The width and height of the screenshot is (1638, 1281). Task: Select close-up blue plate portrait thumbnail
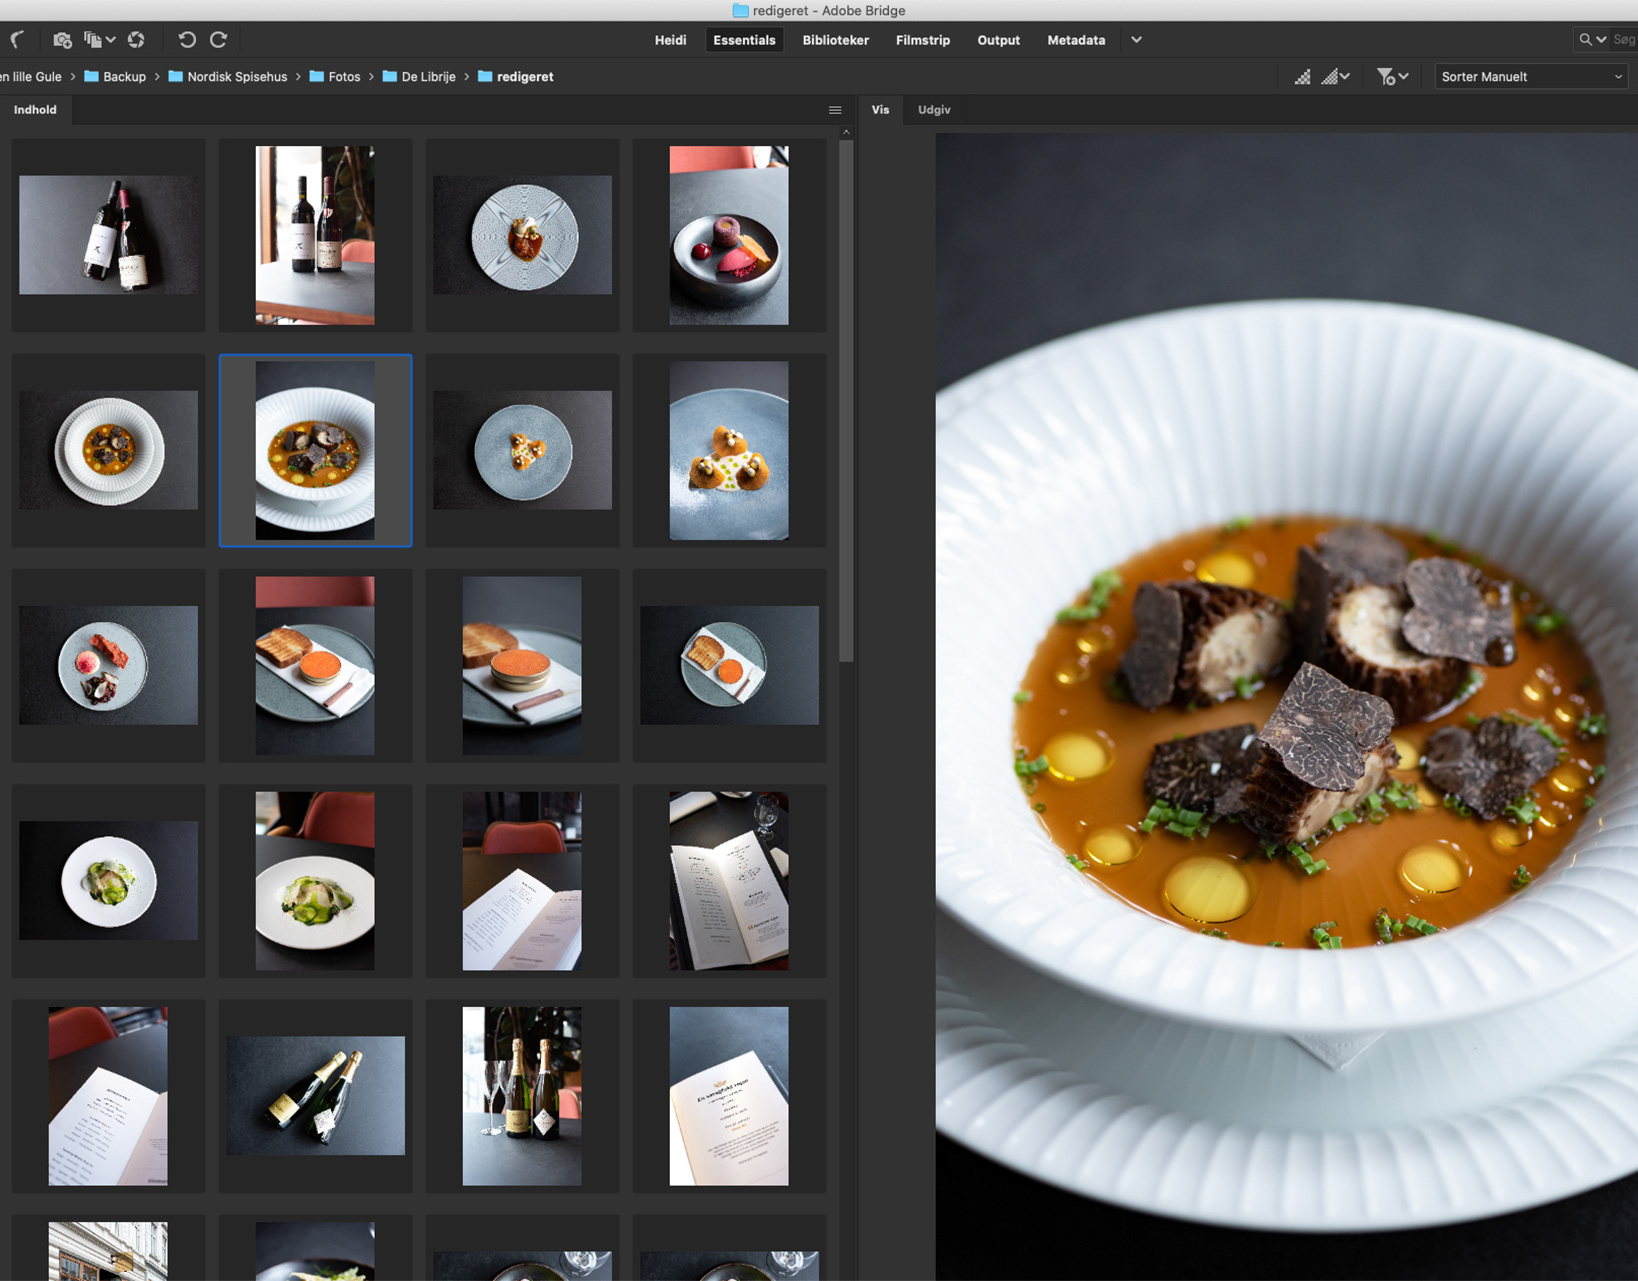point(729,450)
